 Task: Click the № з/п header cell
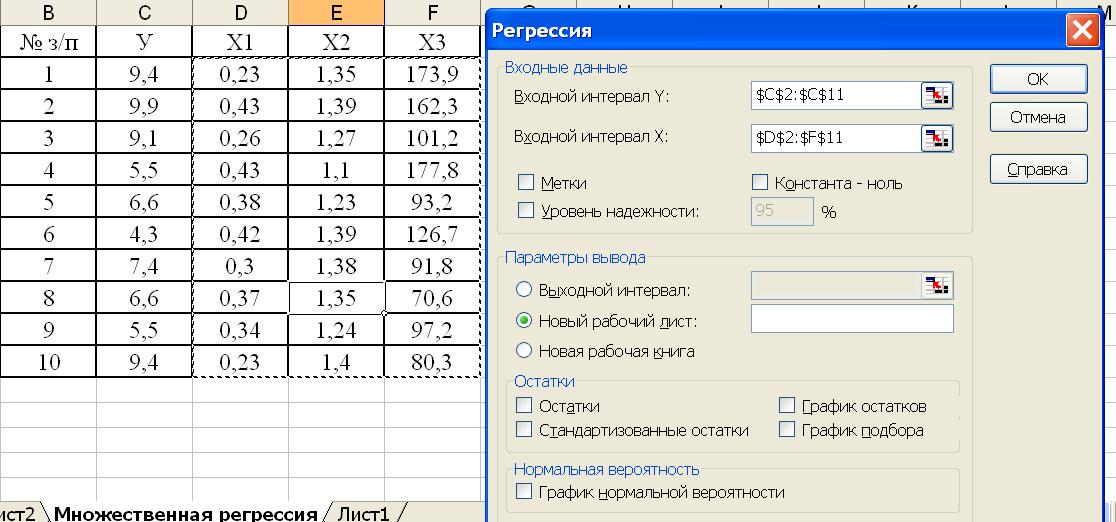[x=48, y=42]
